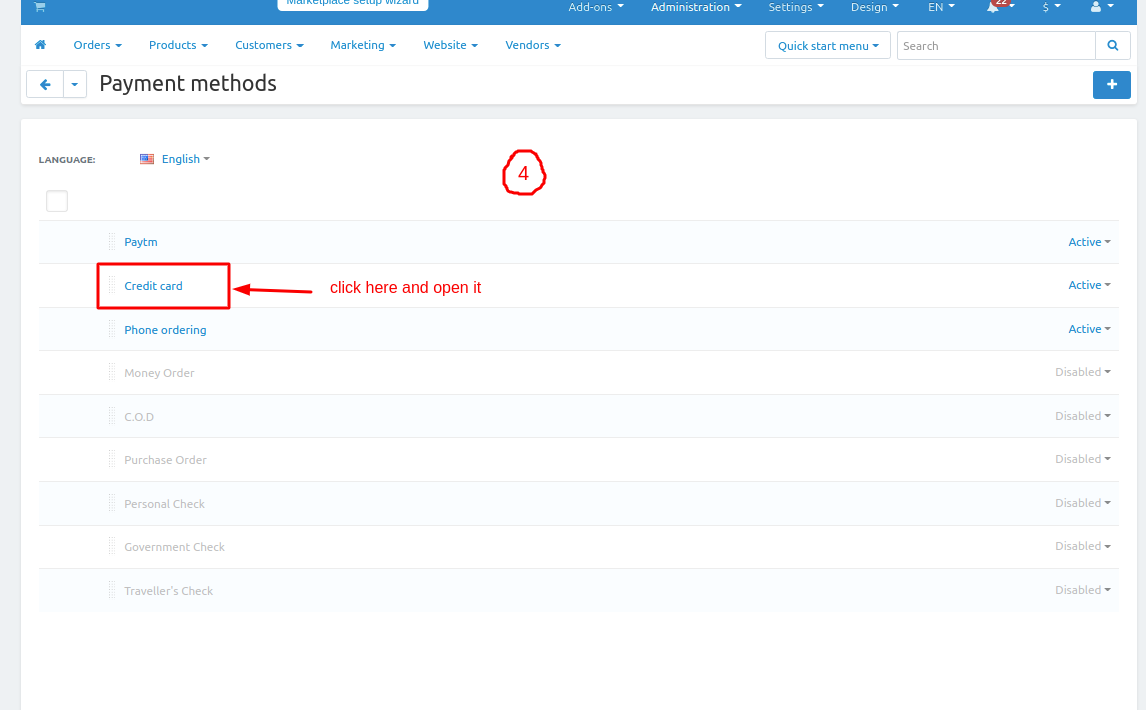Open Phone ordering Active status dropdown
The image size is (1146, 710).
pos(1089,329)
